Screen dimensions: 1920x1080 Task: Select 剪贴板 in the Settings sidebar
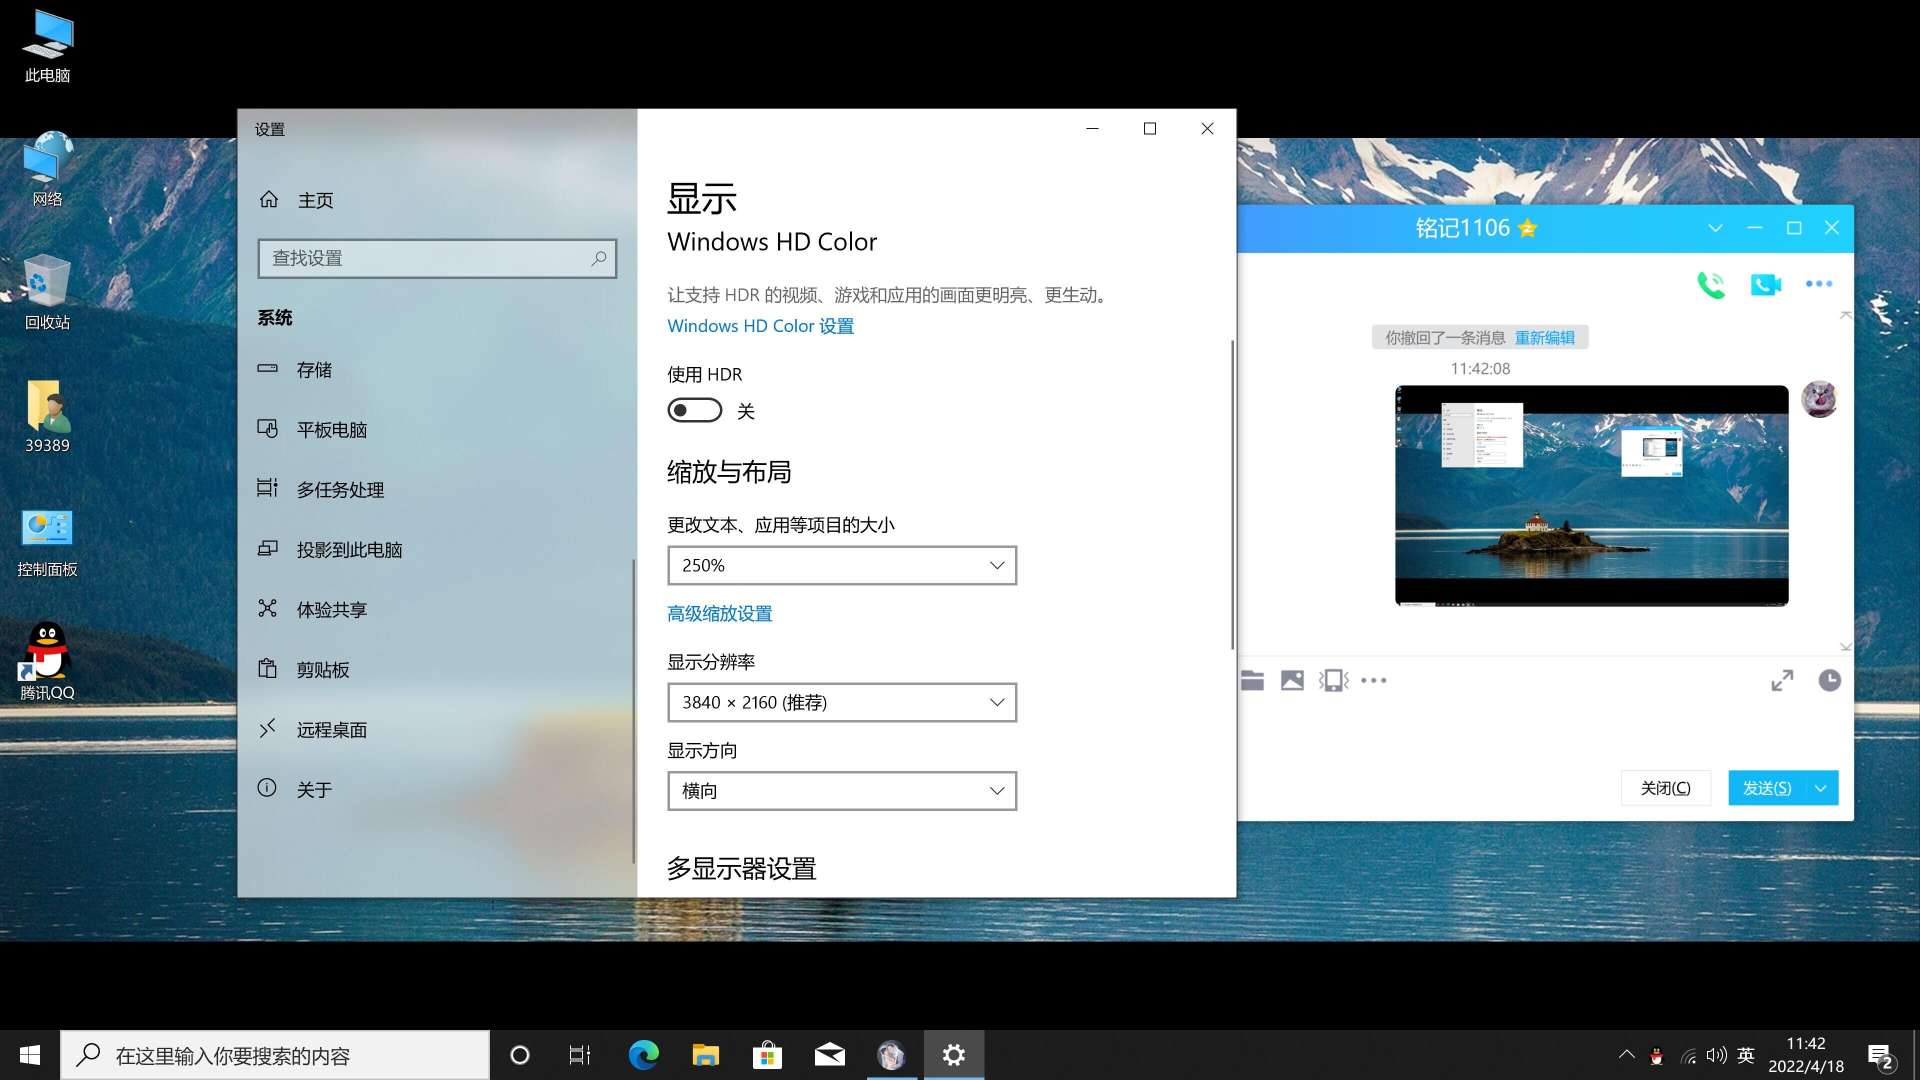pos(323,669)
